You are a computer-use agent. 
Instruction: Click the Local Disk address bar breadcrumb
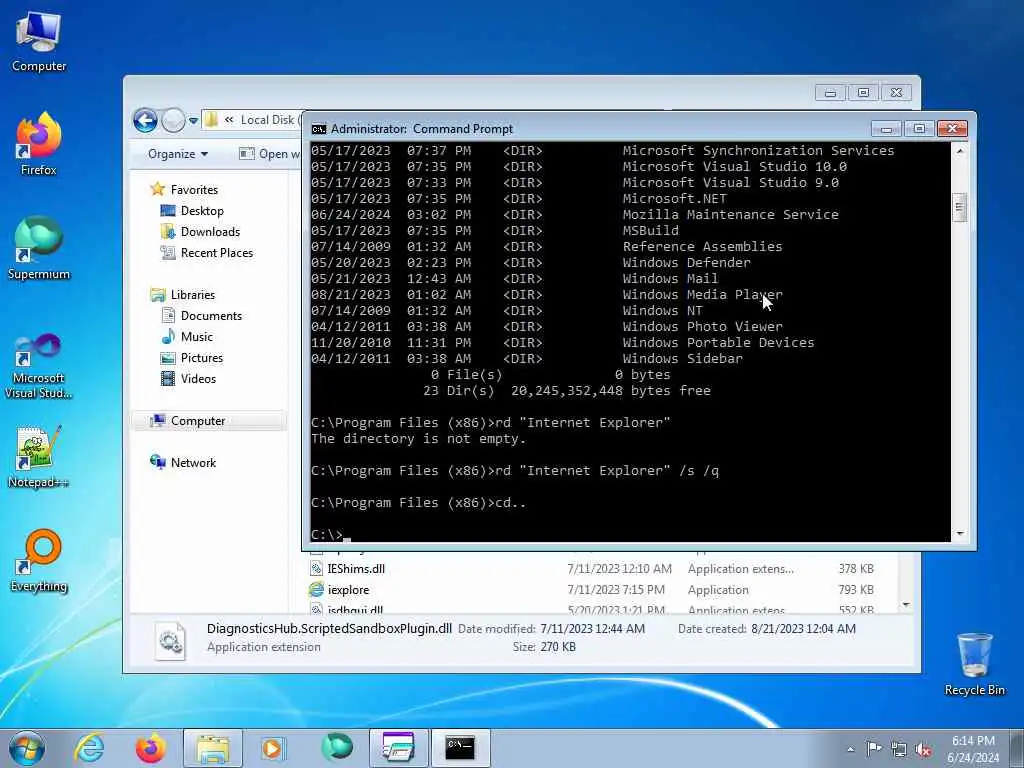coord(268,120)
